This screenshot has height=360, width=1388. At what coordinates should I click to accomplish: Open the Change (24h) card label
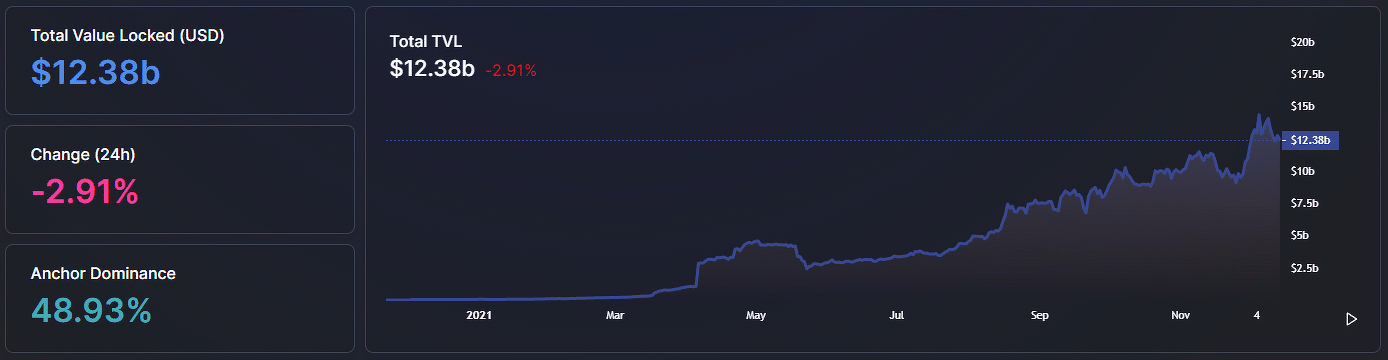tap(83, 154)
